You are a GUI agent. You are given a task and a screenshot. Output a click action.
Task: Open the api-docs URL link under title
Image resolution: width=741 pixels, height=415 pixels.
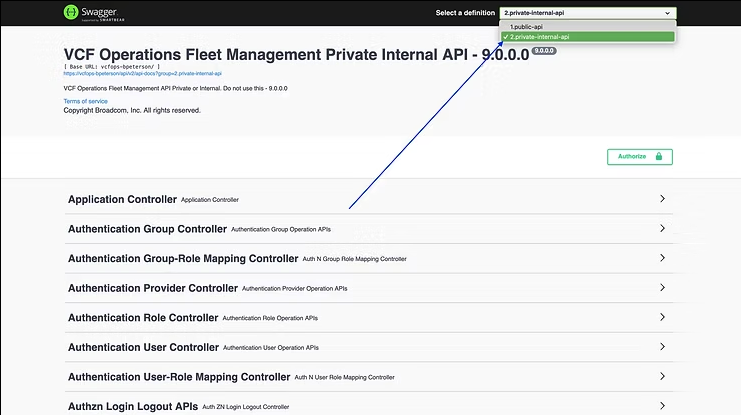142,73
